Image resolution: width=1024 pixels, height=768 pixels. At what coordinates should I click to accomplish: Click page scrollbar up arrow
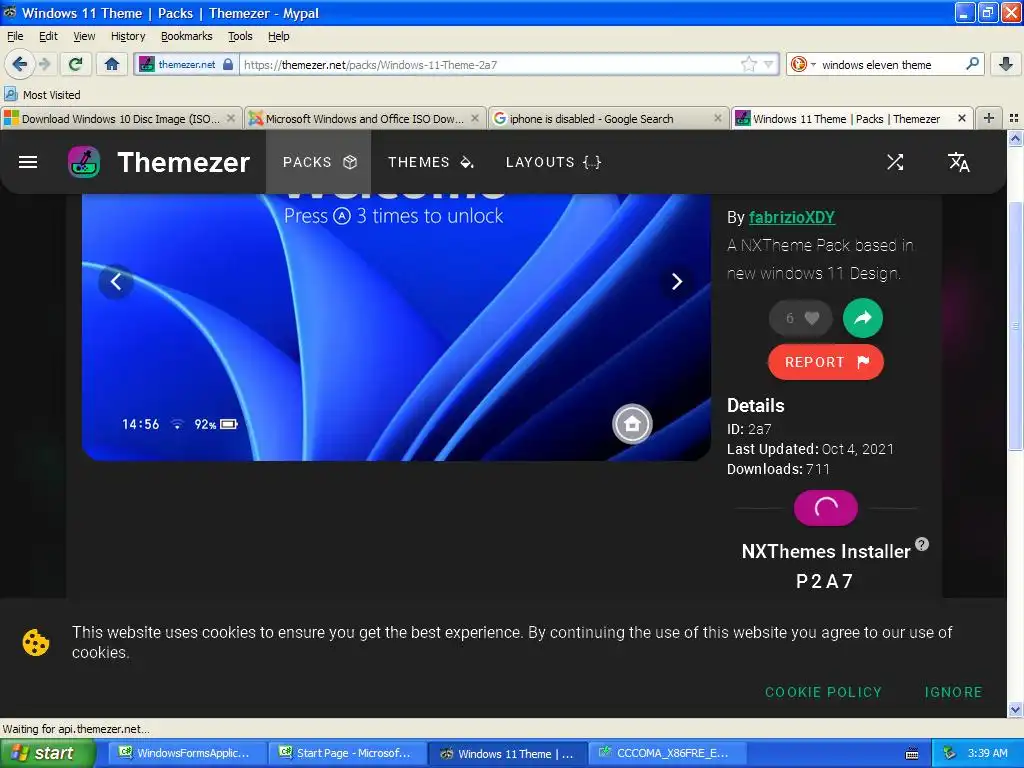(1015, 138)
